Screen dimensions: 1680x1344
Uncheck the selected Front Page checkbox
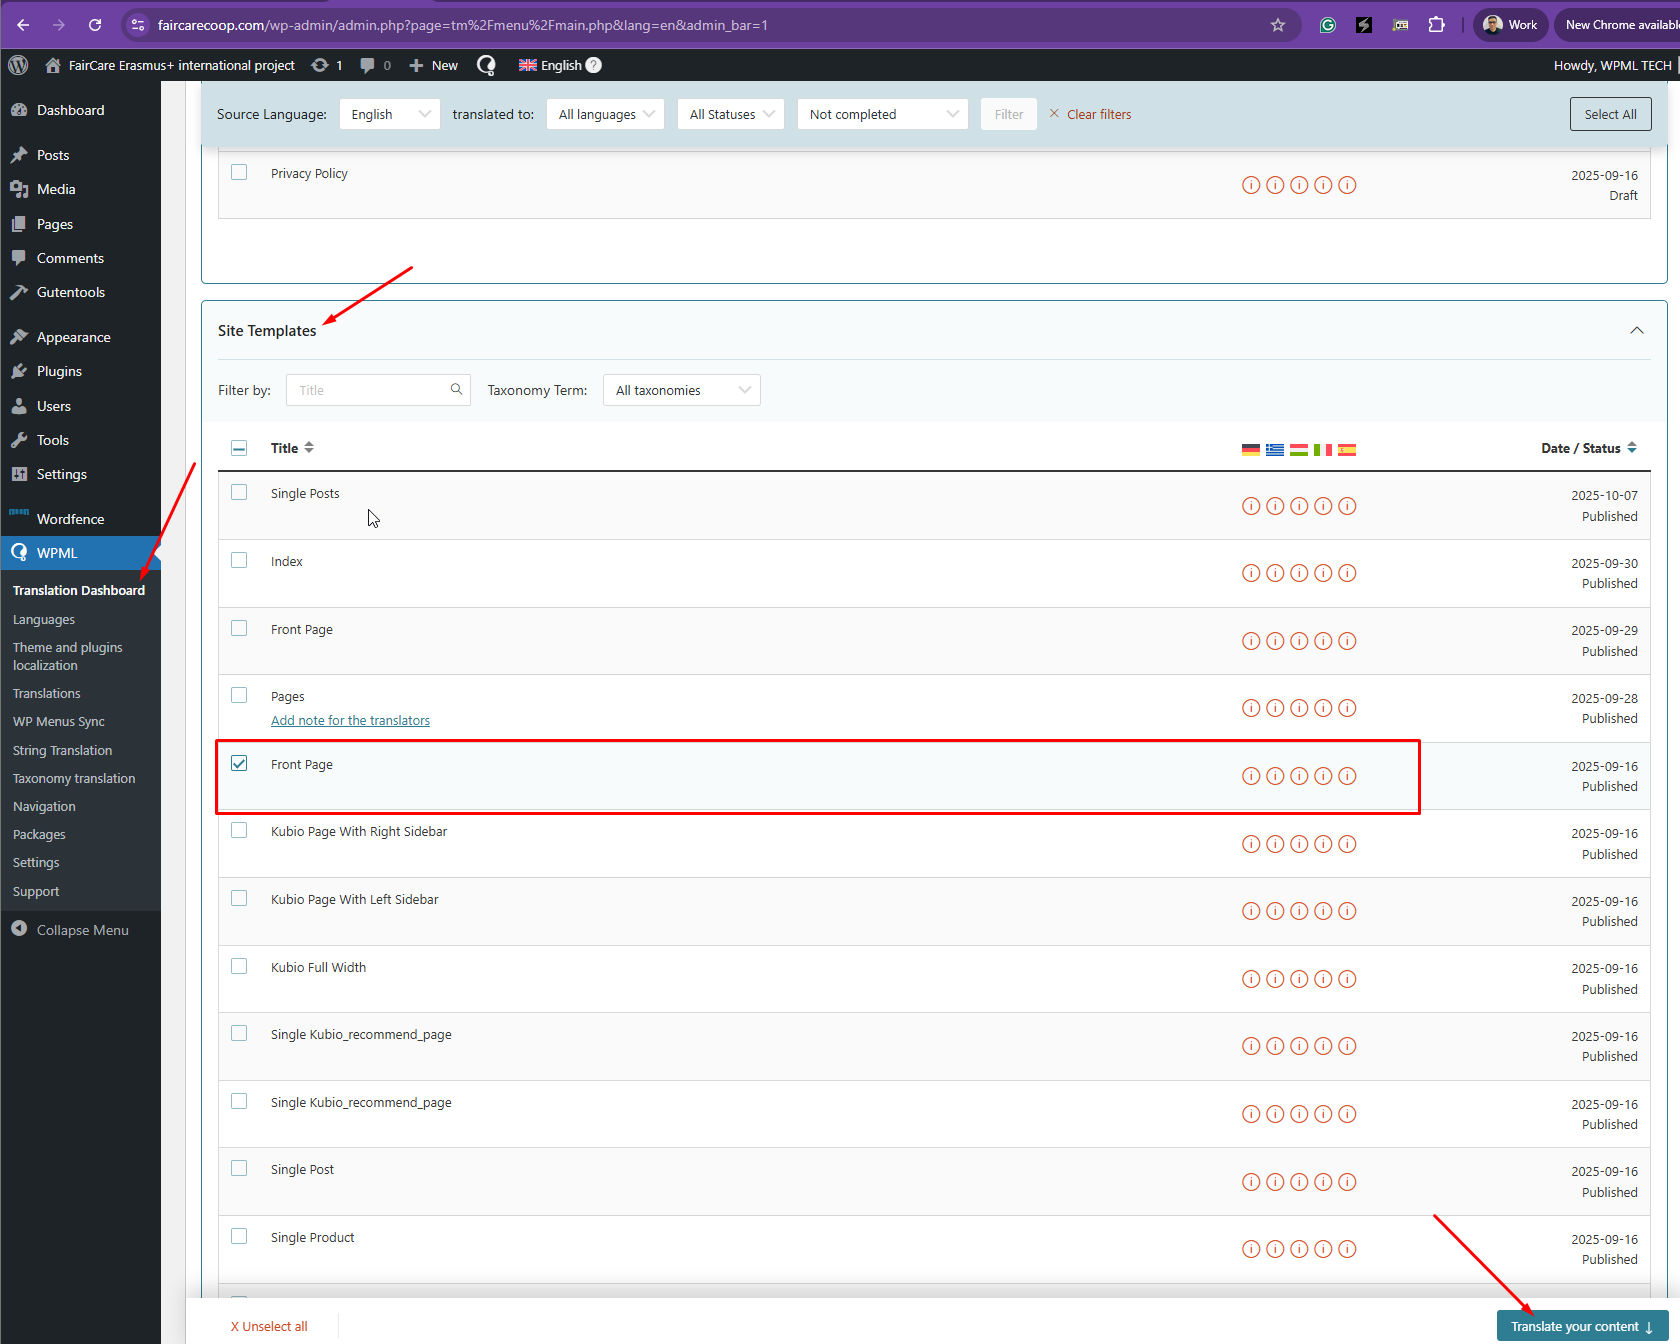pyautogui.click(x=239, y=764)
